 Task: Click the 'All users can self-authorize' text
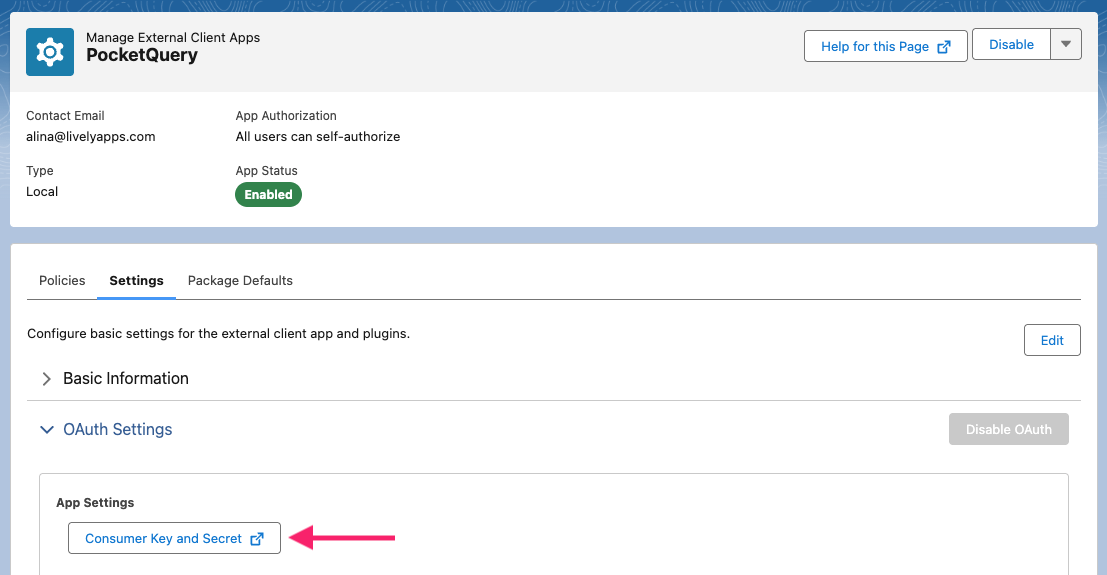(x=318, y=136)
